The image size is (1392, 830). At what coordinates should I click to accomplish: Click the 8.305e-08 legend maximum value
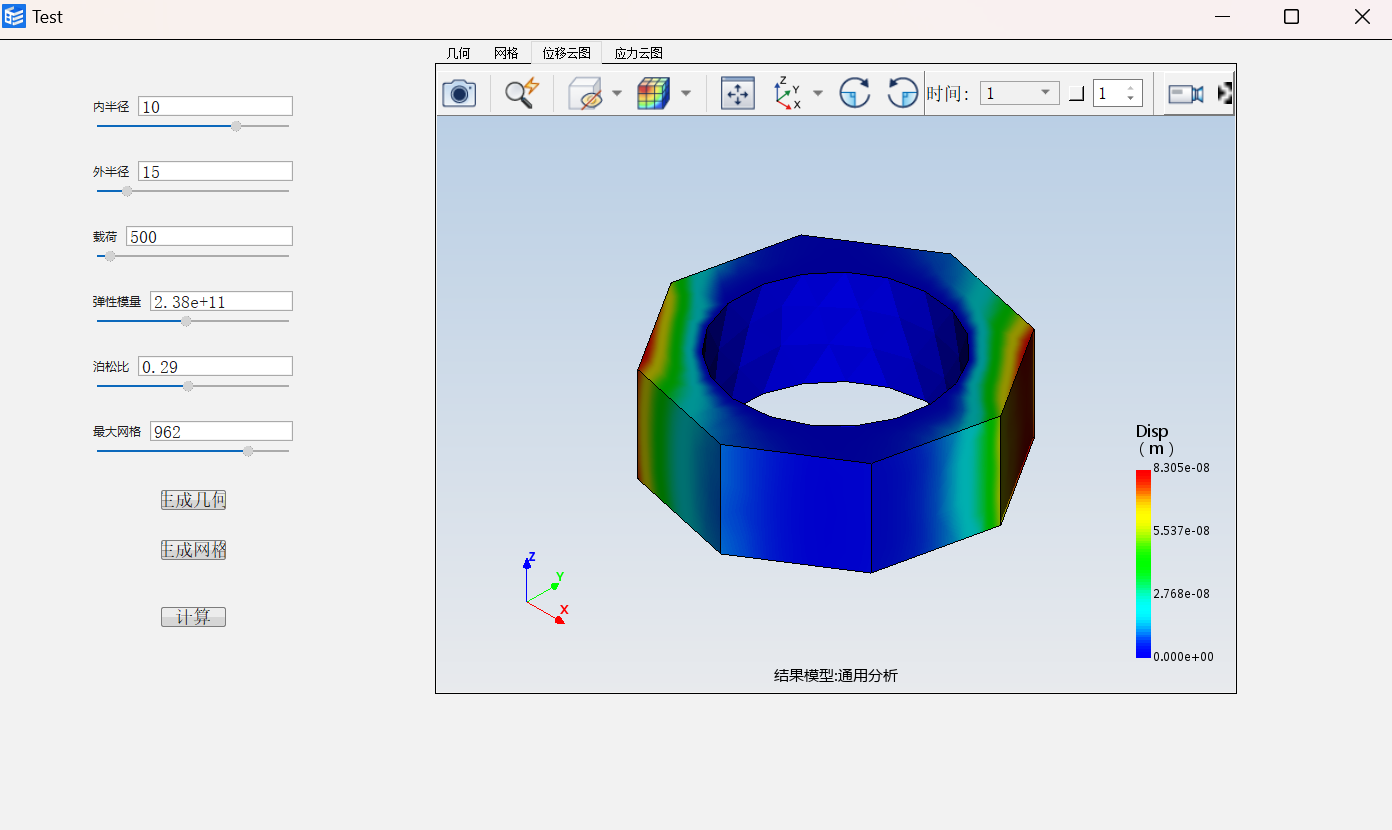tap(1181, 467)
